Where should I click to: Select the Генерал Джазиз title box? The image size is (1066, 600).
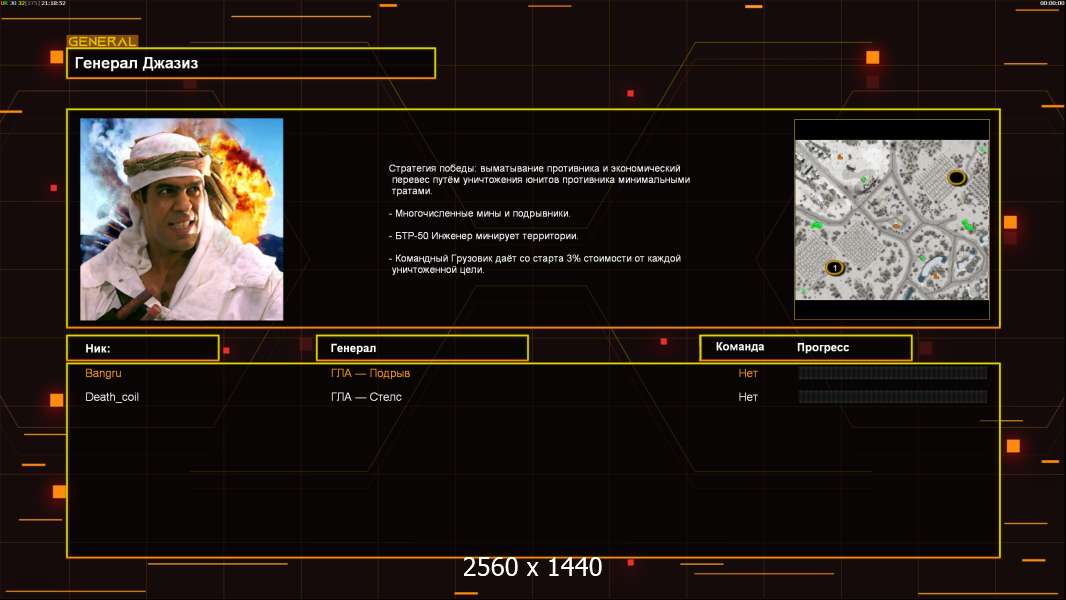[251, 63]
